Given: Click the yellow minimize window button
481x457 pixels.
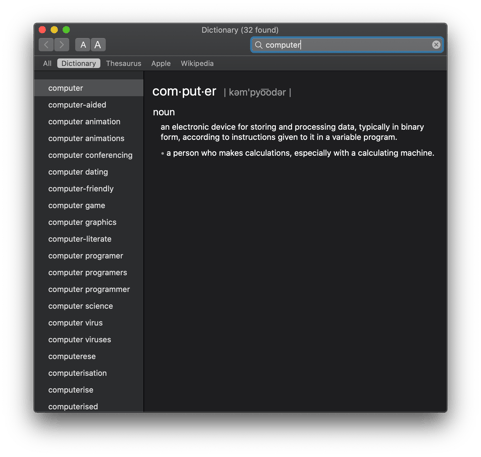Looking at the screenshot, I should click(54, 30).
